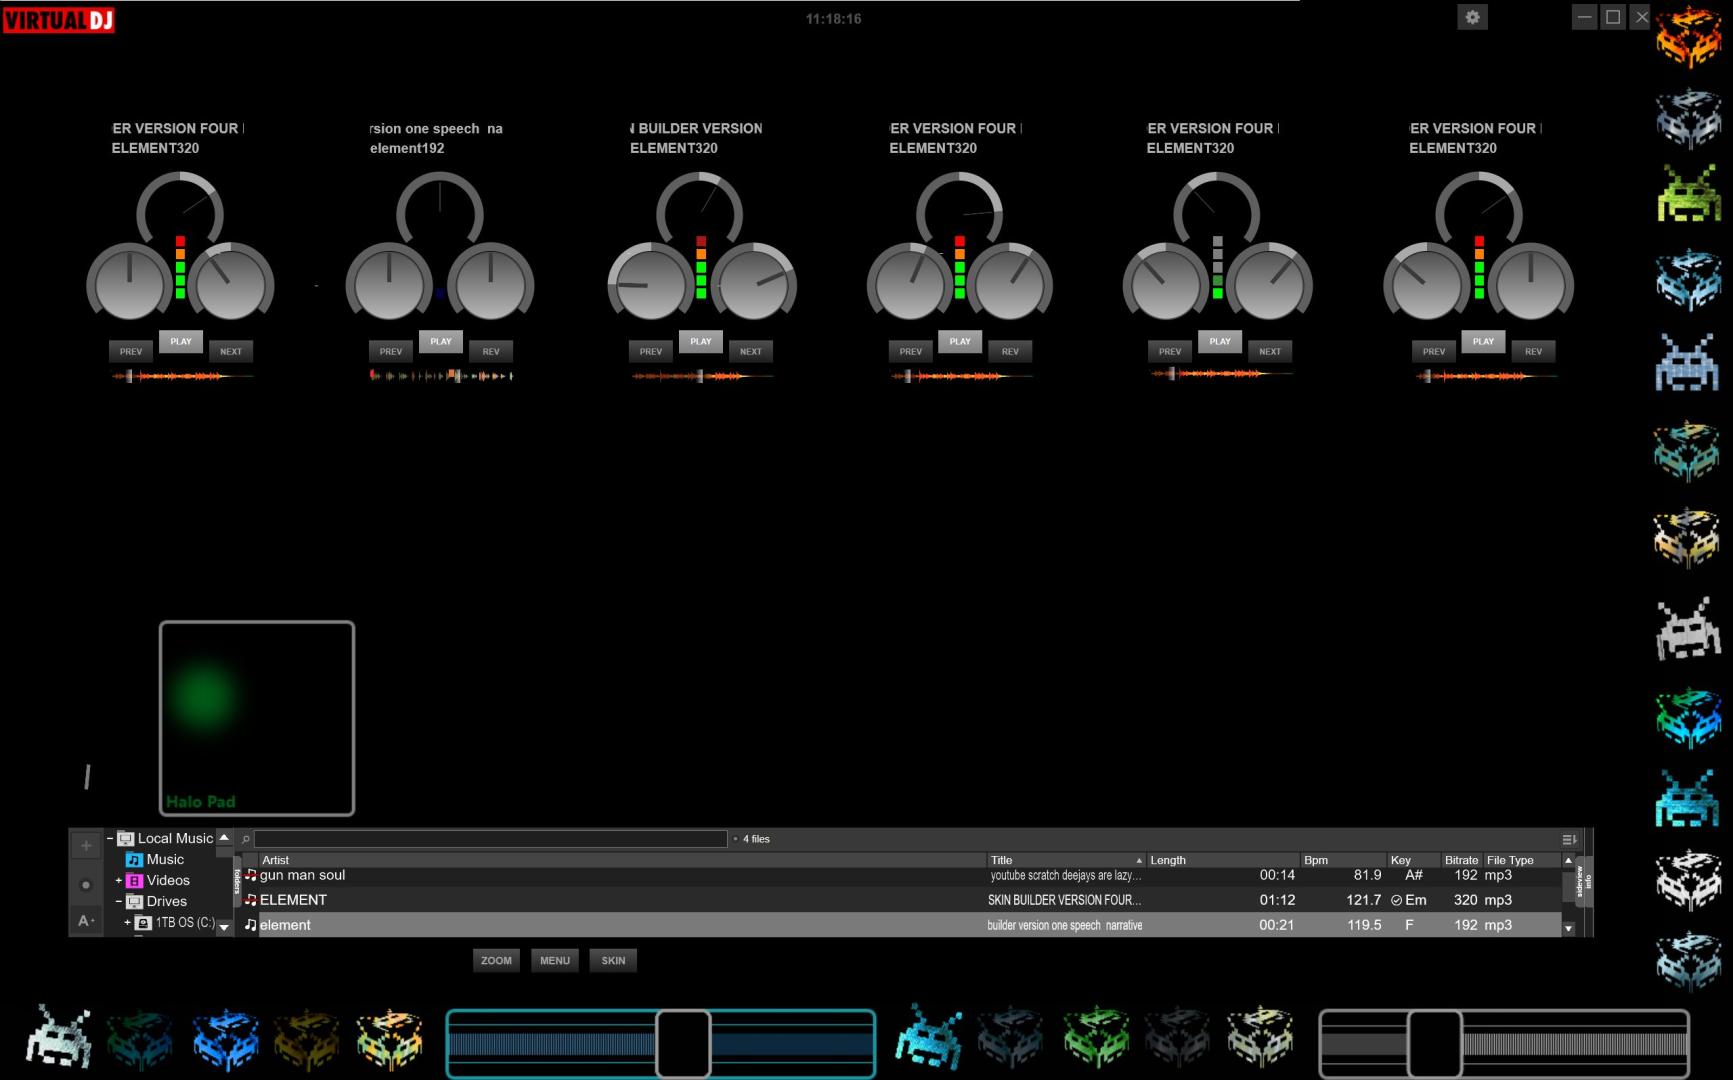Toggle the sideview info tab

pos(1584,881)
